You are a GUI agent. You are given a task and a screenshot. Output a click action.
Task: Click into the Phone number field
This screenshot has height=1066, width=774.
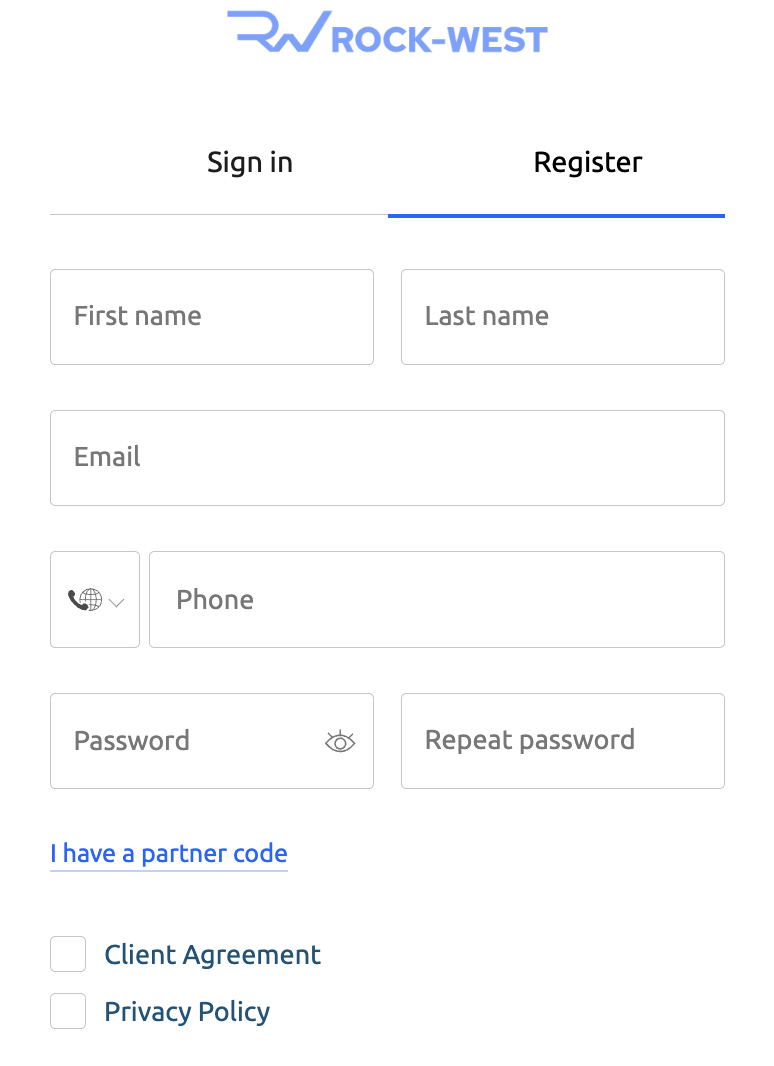[437, 600]
